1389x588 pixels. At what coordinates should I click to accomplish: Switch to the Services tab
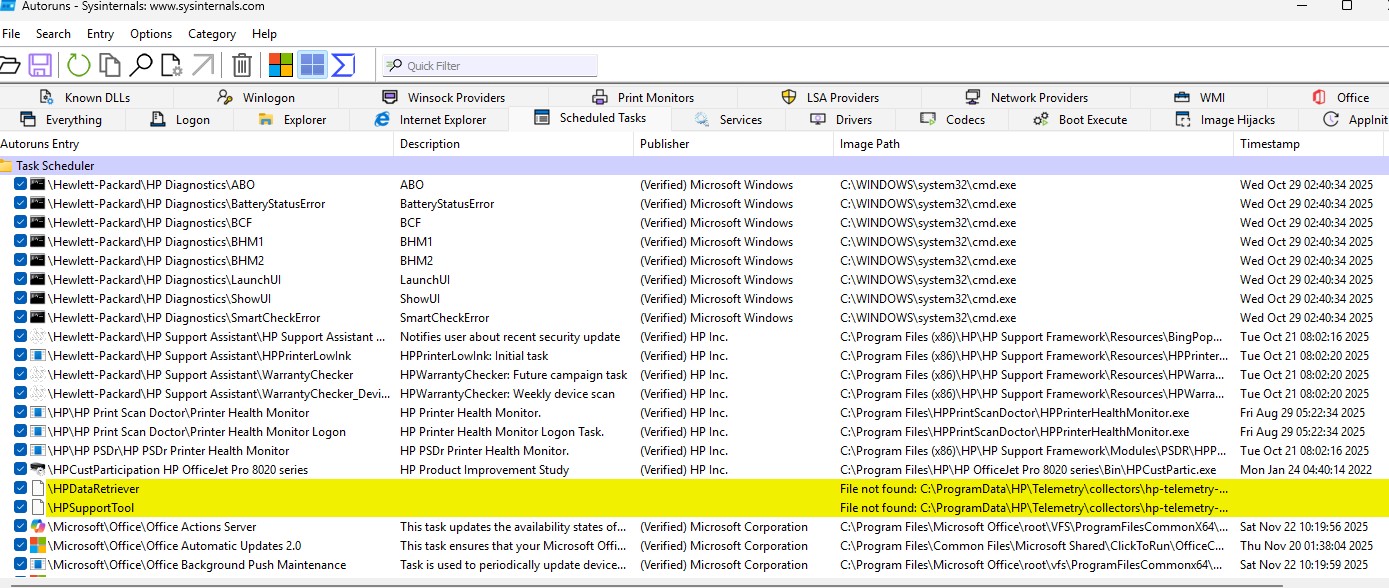[x=741, y=118]
